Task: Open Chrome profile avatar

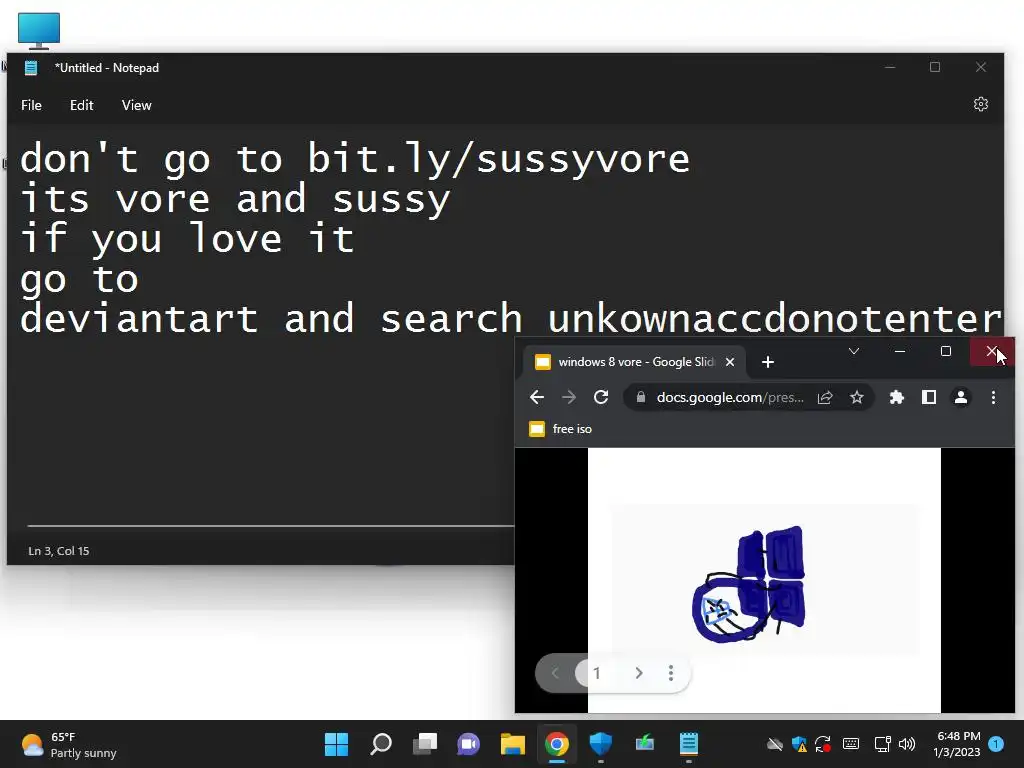Action: point(961,397)
